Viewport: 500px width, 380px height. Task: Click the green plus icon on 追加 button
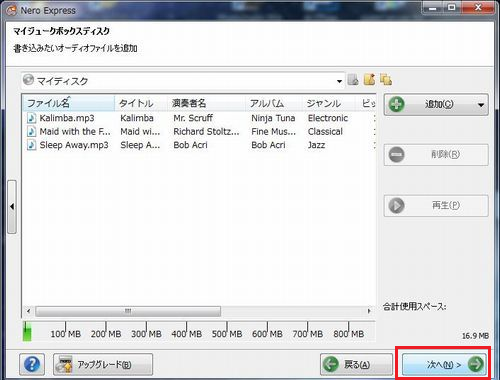[396, 105]
